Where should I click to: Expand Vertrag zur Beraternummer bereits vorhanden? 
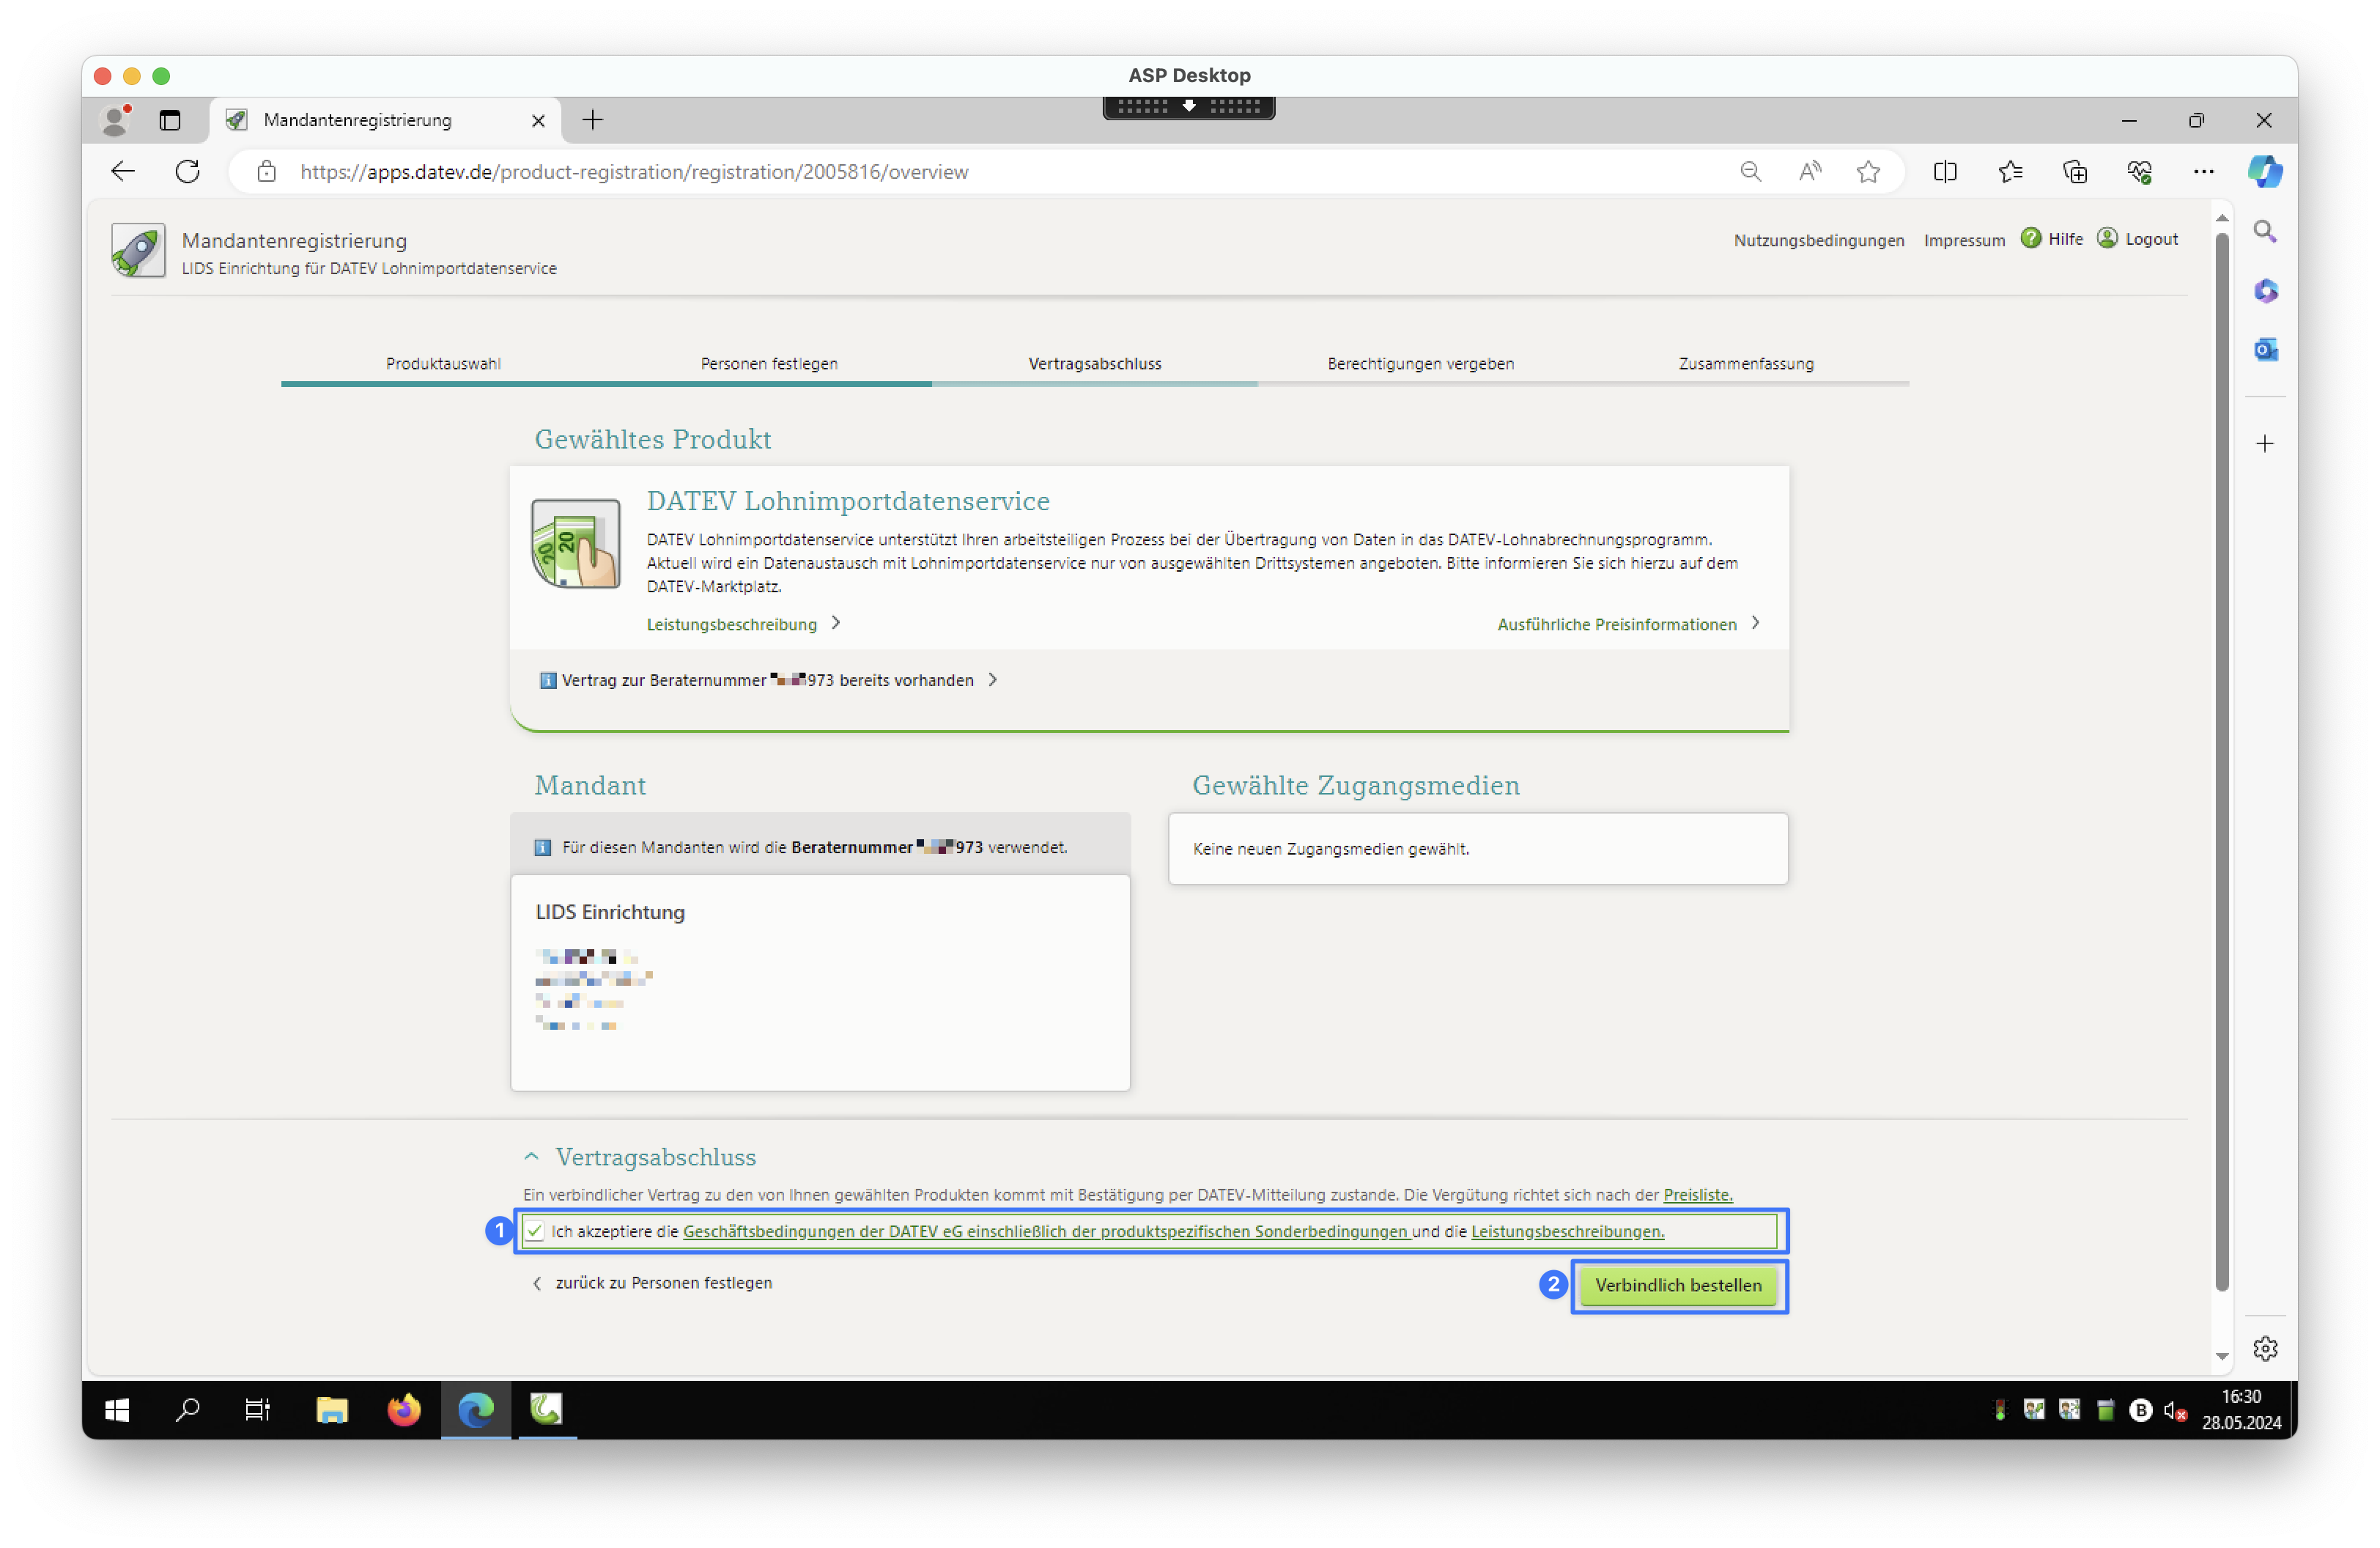pos(767,680)
